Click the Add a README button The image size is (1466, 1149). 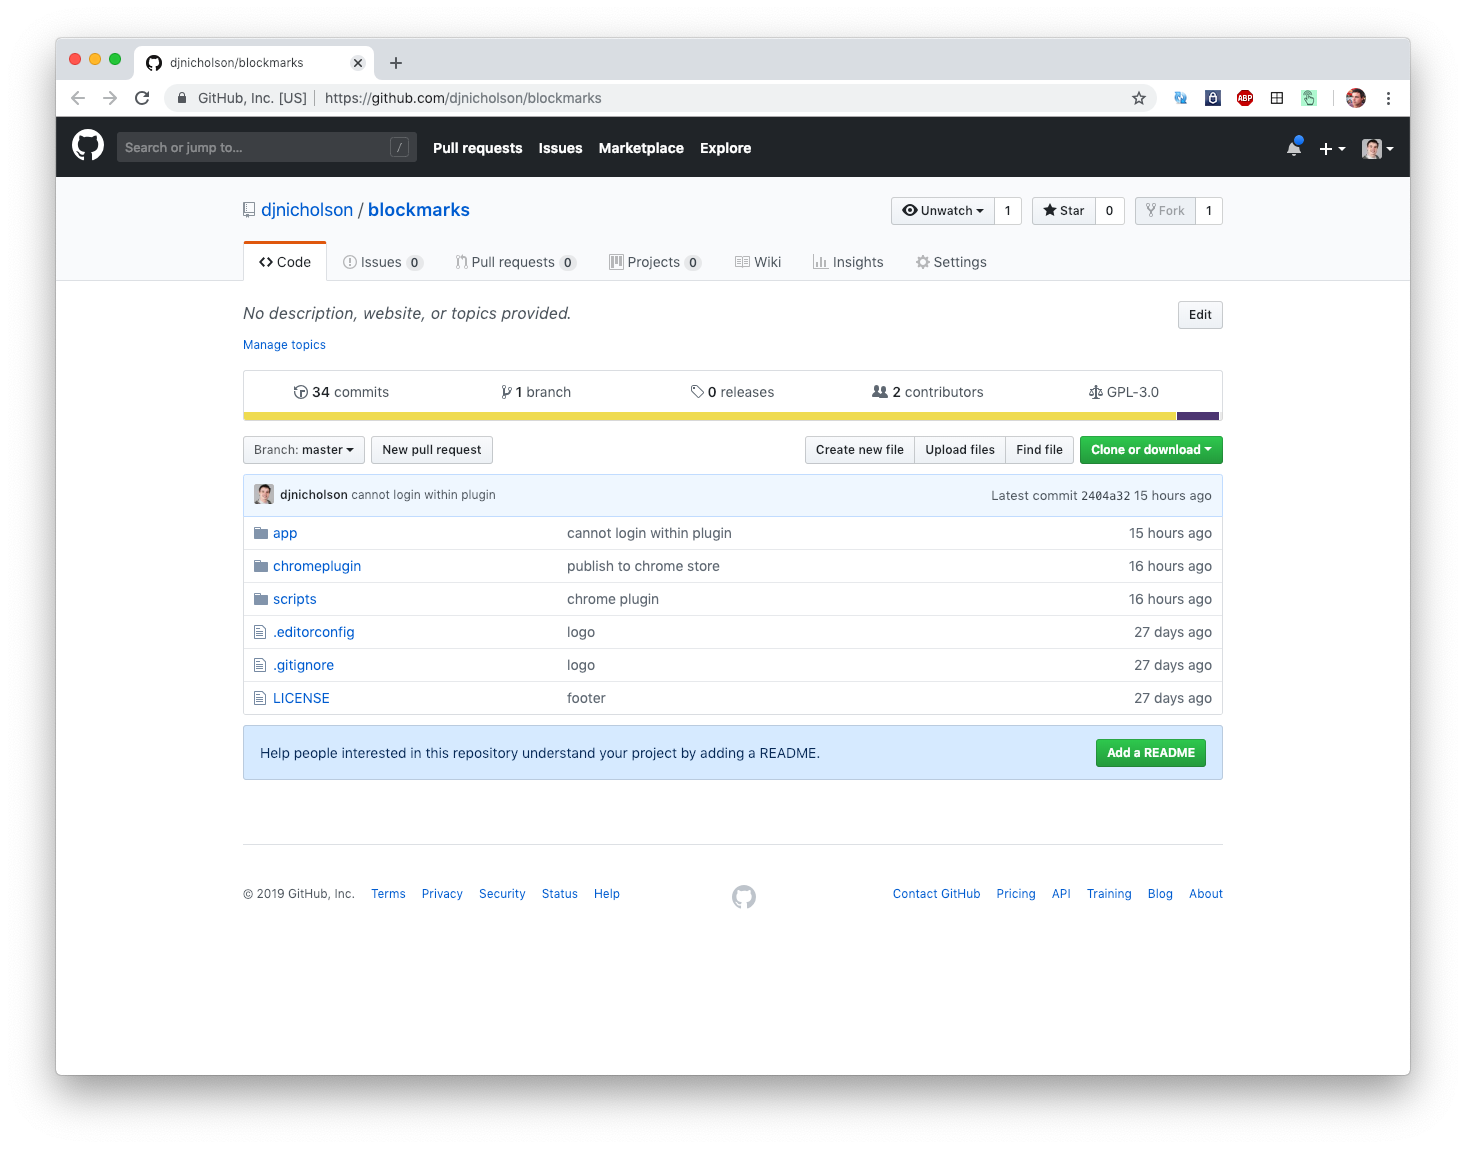pyautogui.click(x=1151, y=753)
